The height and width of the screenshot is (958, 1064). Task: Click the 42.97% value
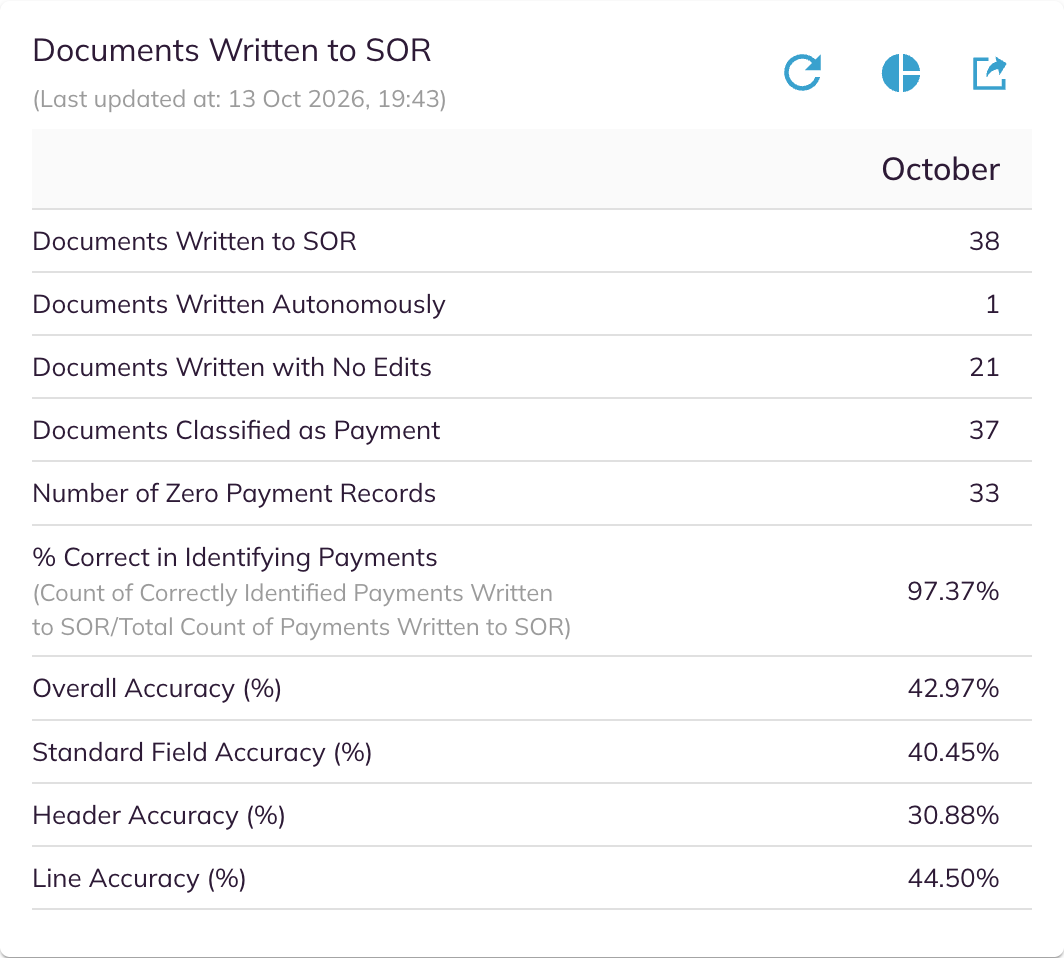click(x=953, y=688)
